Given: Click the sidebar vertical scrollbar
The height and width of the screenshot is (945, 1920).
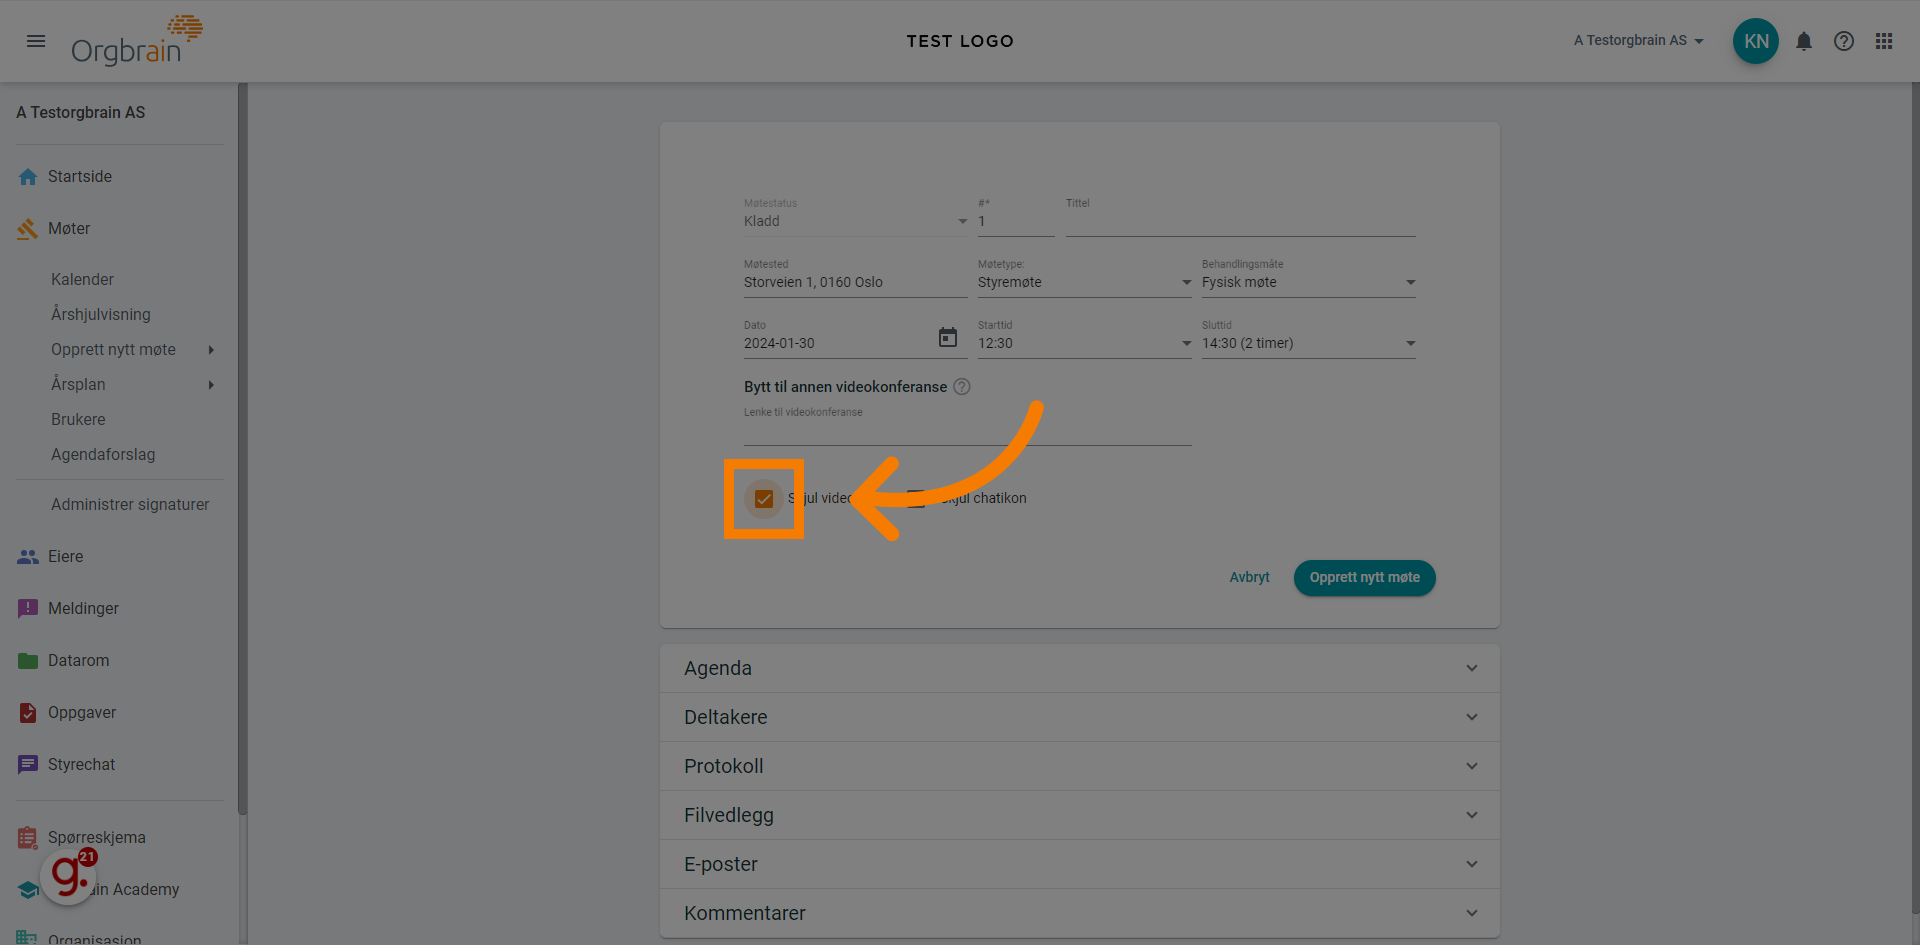Looking at the screenshot, I should tap(243, 450).
